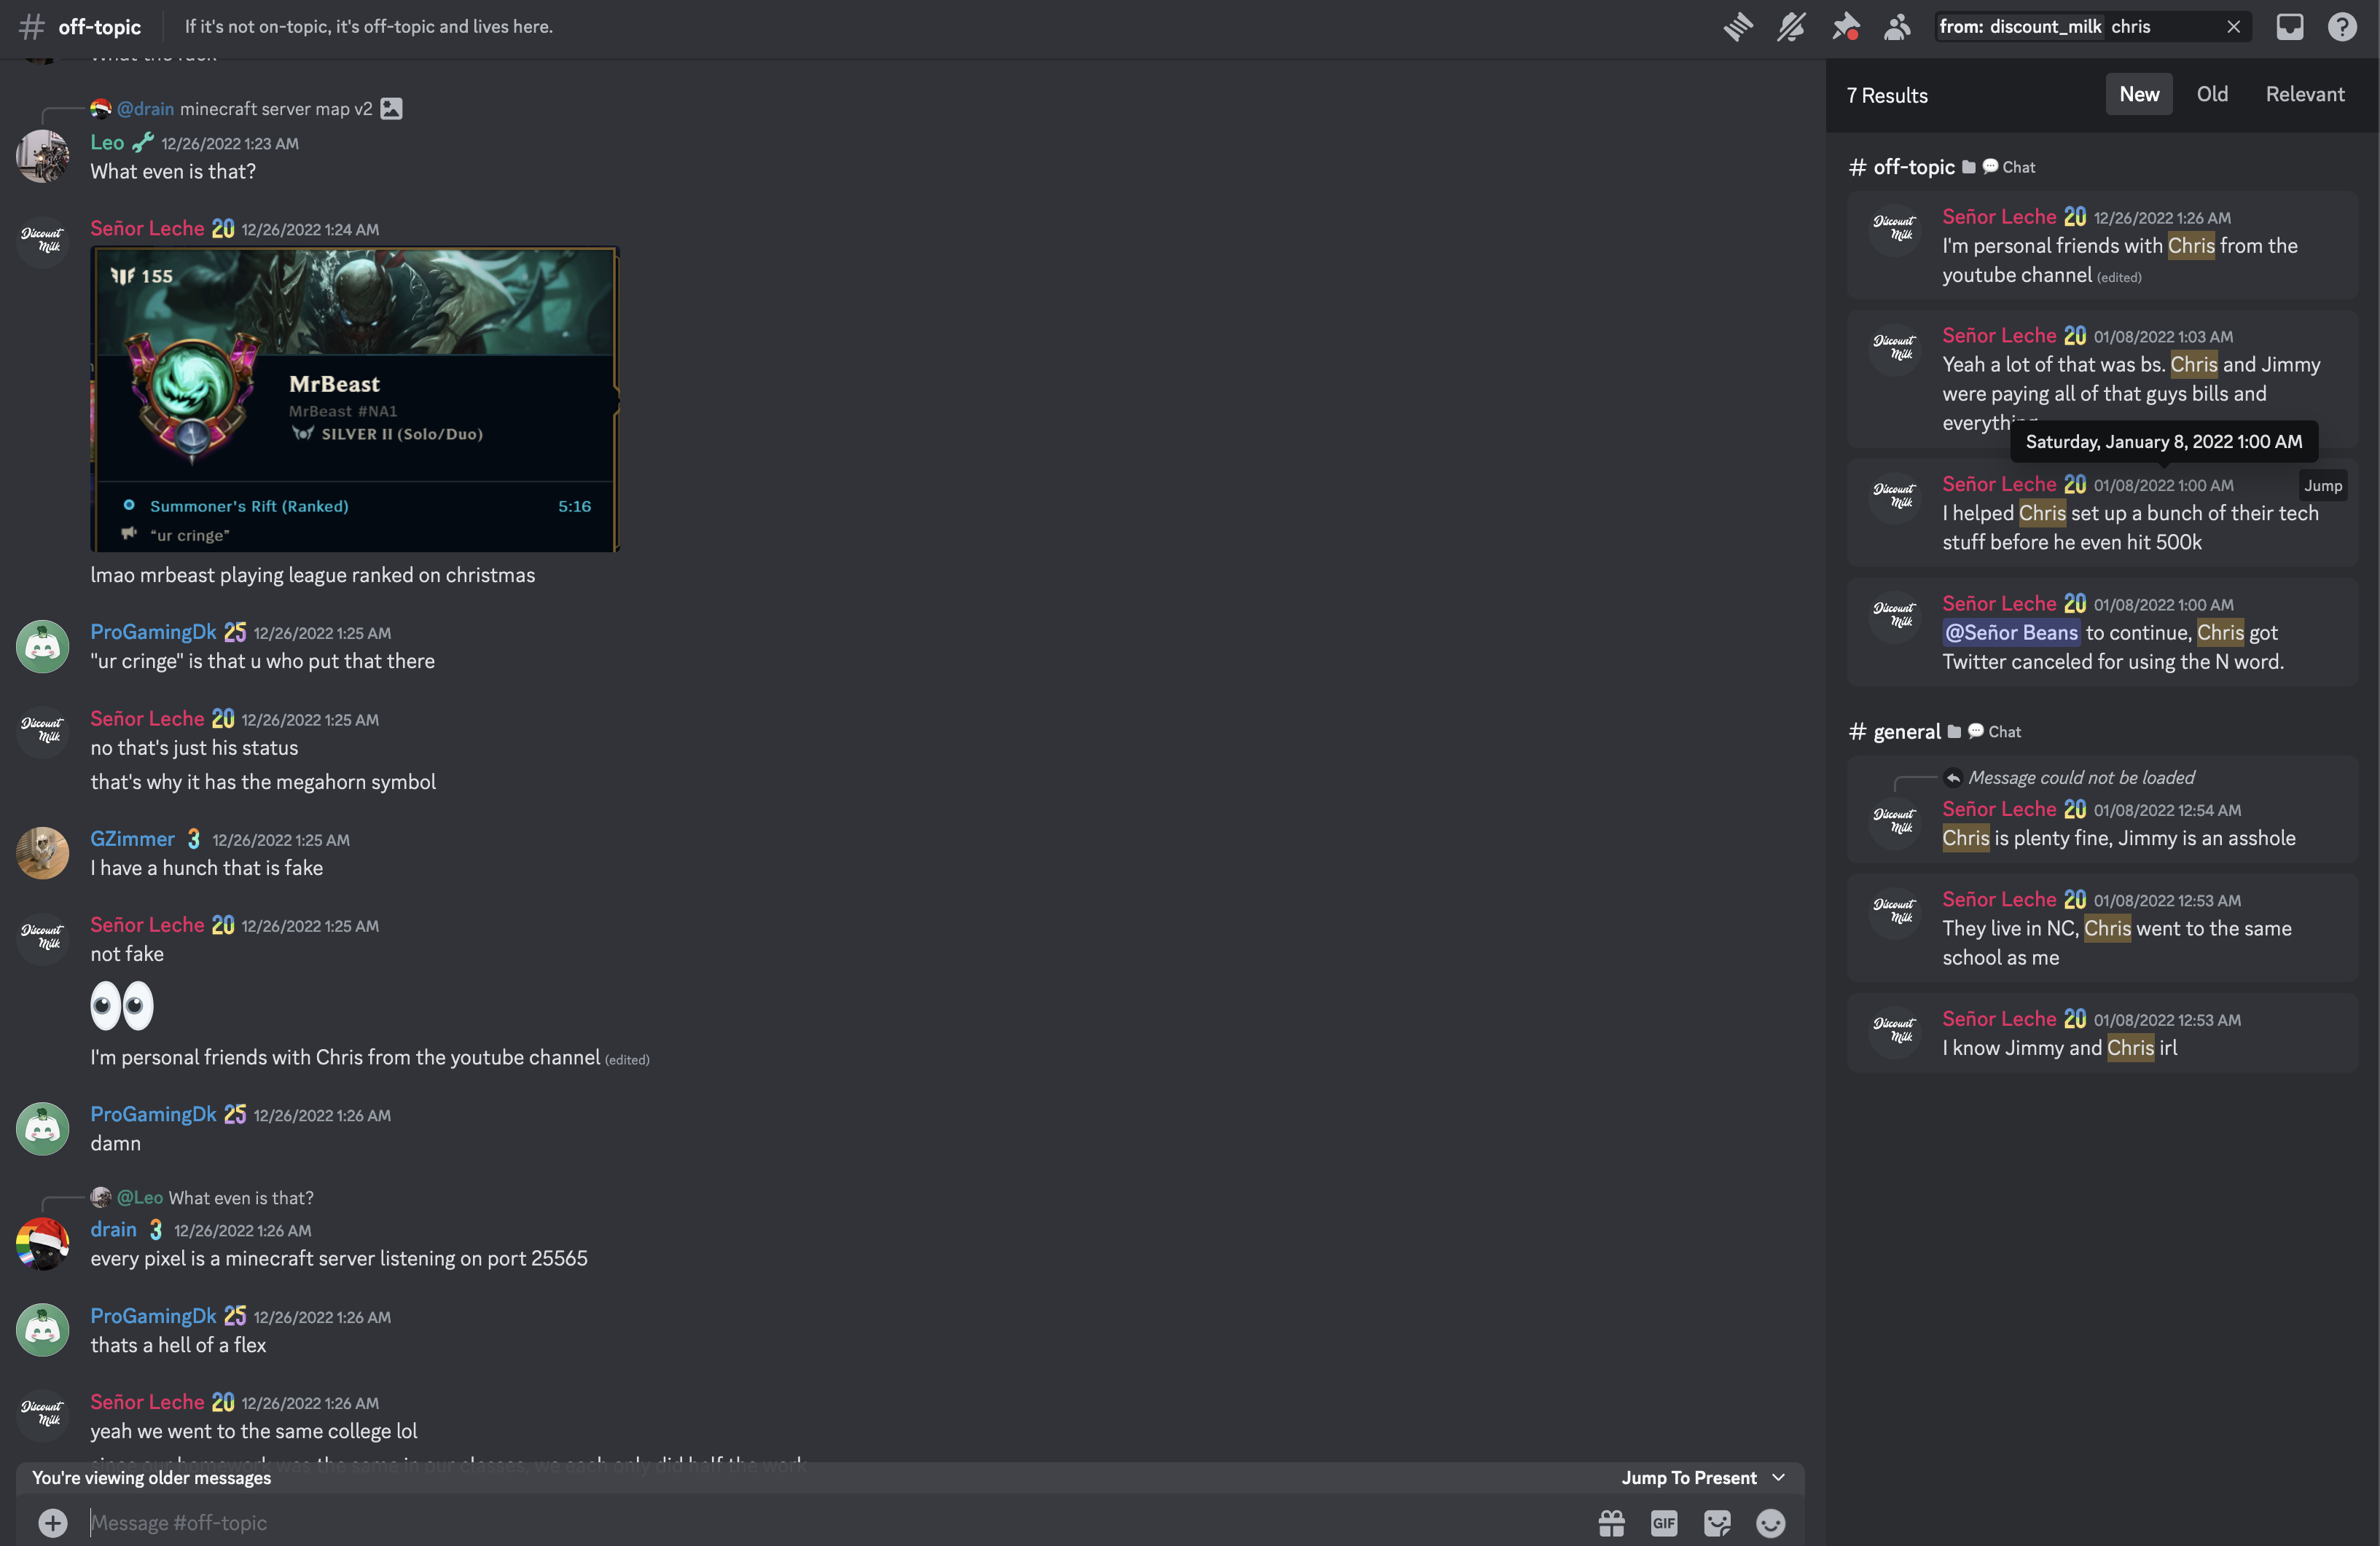Open Leo's username

107,143
